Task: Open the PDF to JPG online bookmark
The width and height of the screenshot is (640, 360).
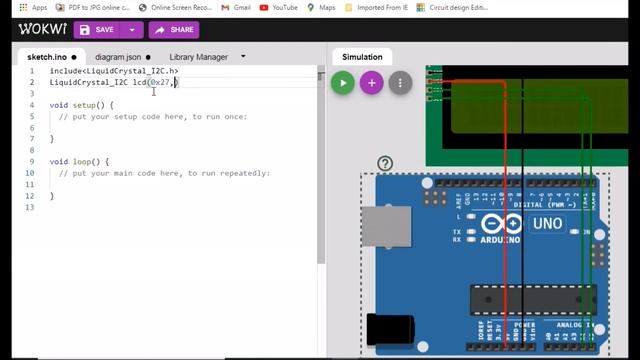Action: tap(93, 7)
